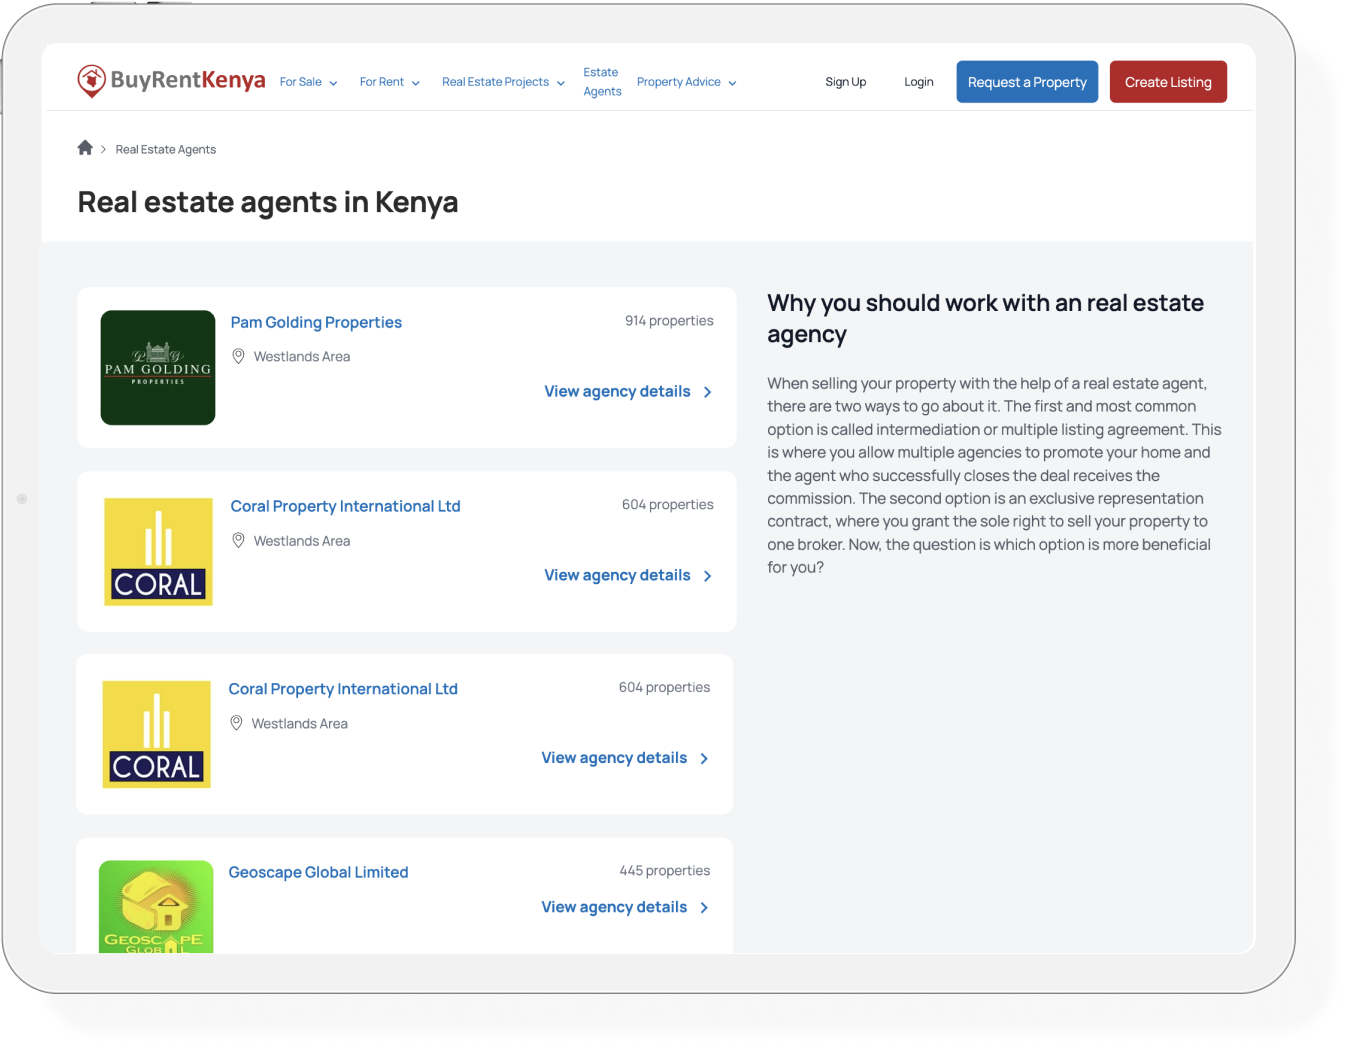The height and width of the screenshot is (1048, 1351).
Task: Expand the For Rent menu
Action: pyautogui.click(x=390, y=82)
